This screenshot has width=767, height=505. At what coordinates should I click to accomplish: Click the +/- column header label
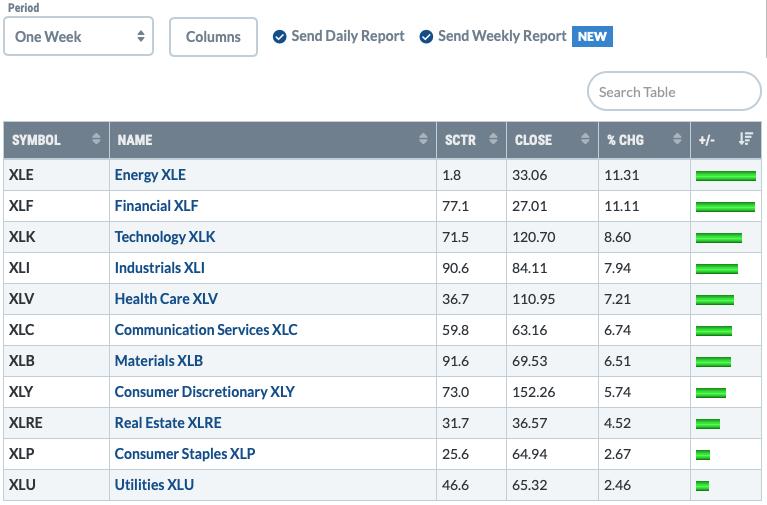click(x=706, y=140)
